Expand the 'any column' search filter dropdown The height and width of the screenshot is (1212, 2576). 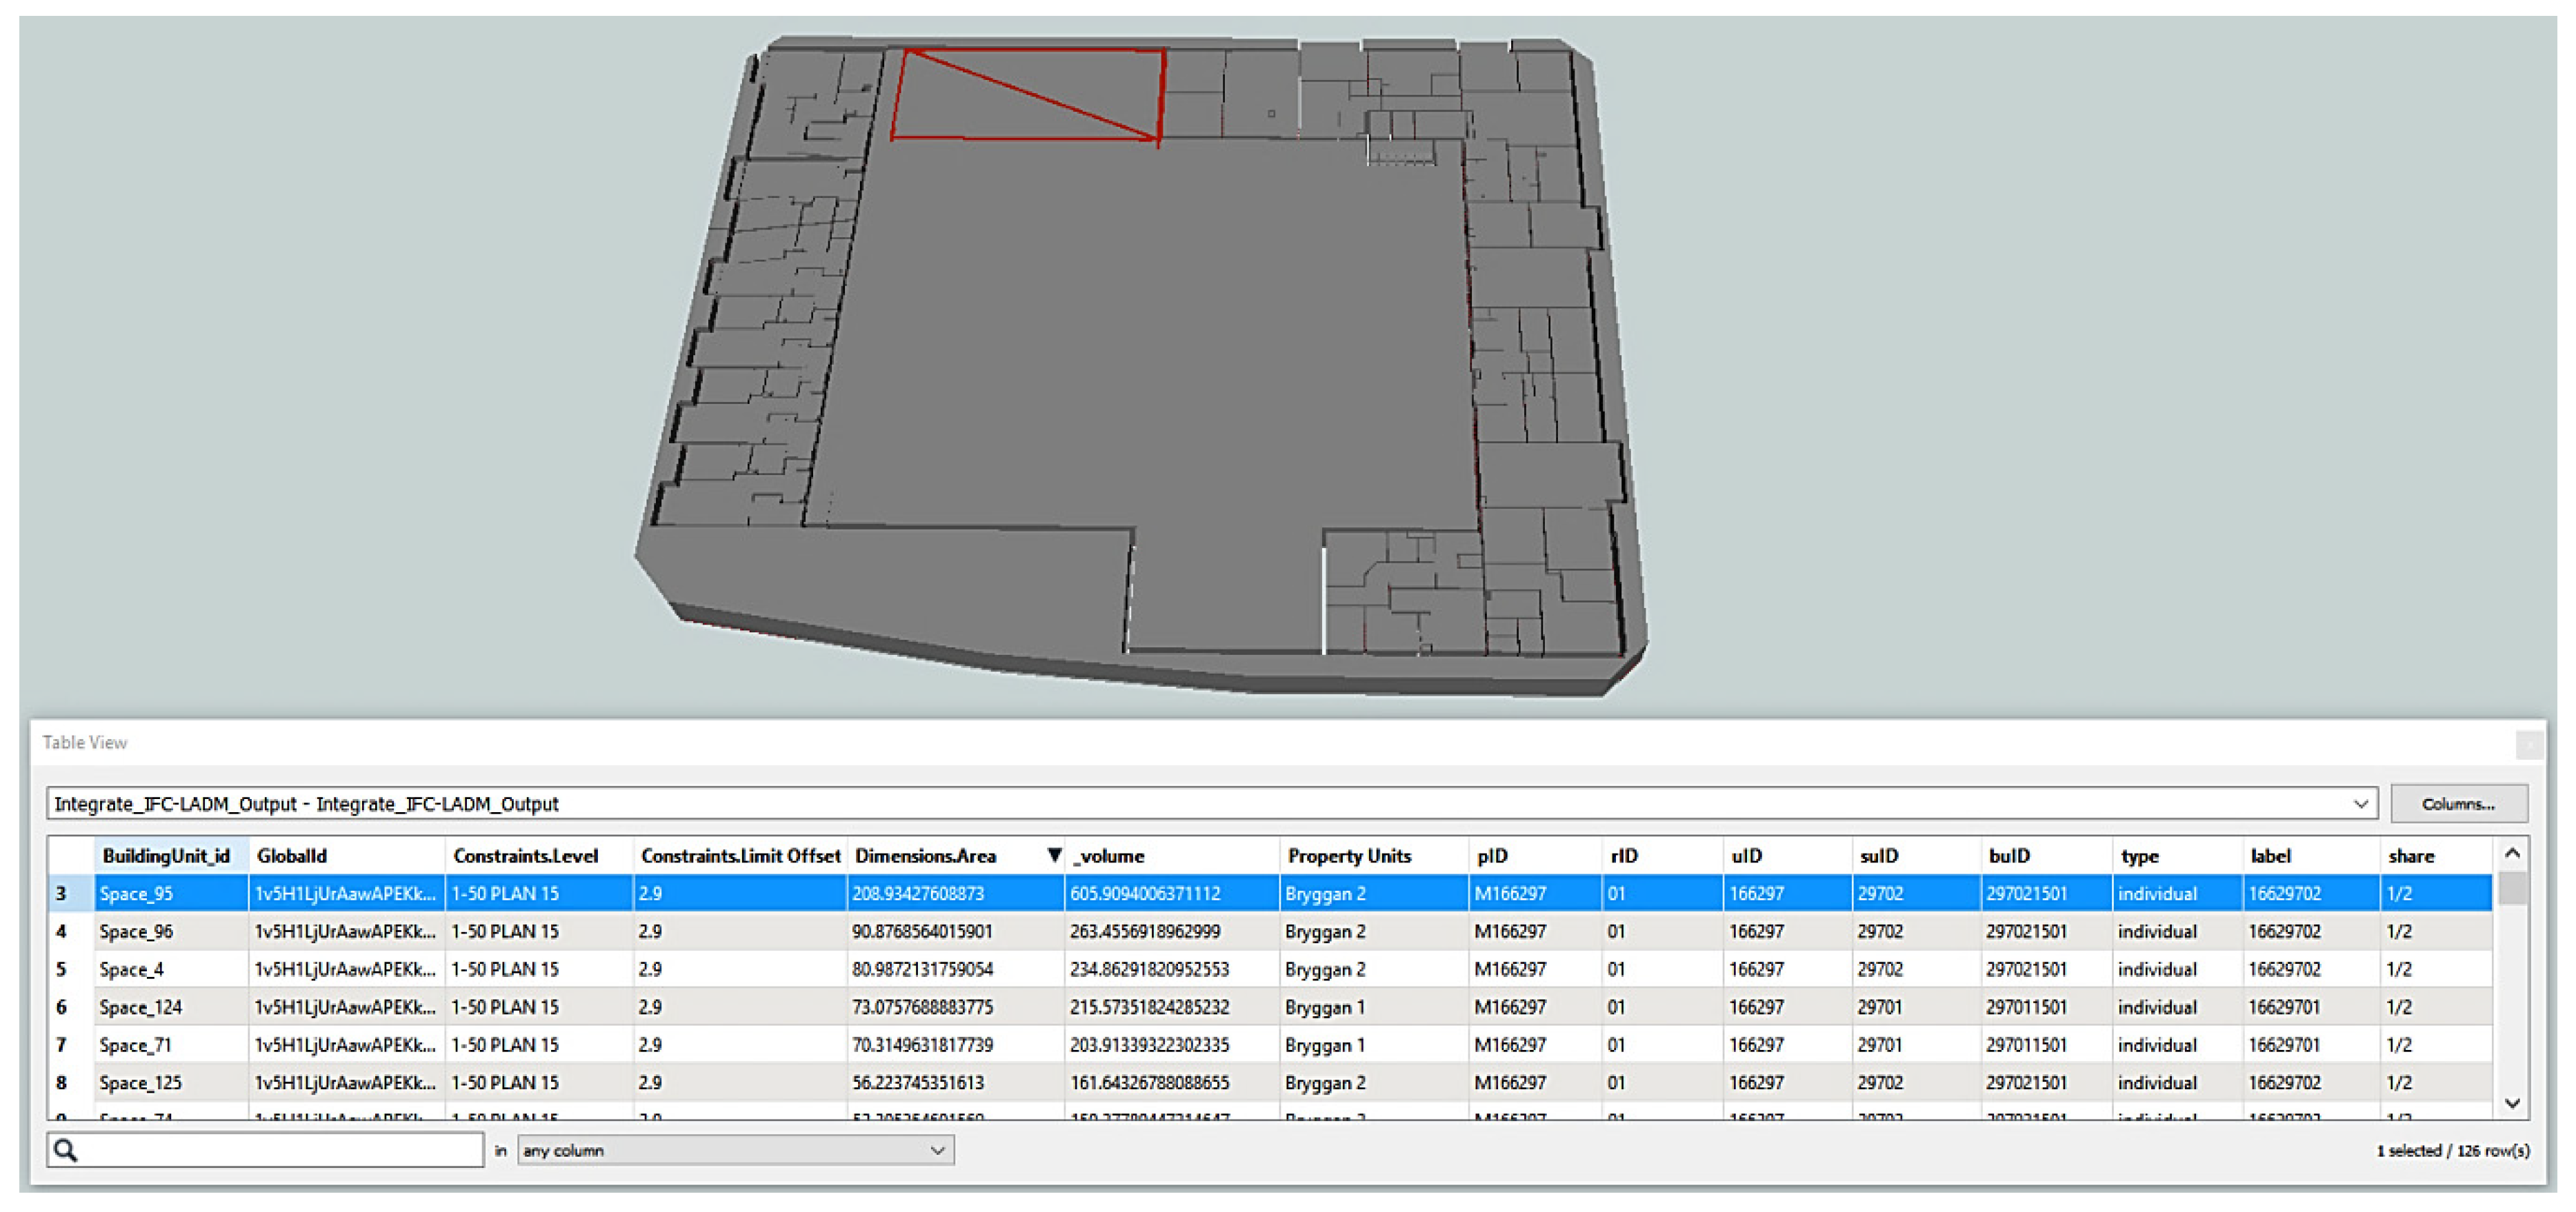(x=937, y=1150)
